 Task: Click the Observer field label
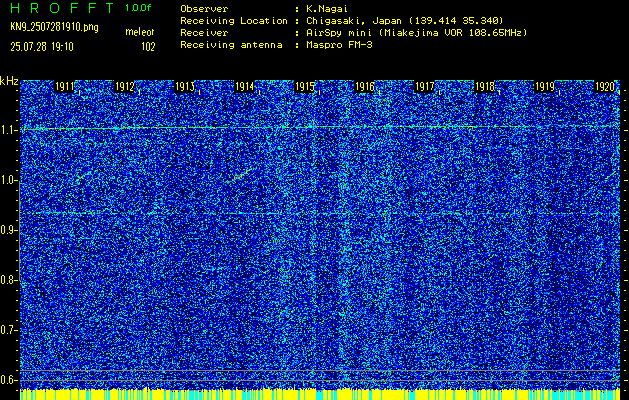pos(204,9)
